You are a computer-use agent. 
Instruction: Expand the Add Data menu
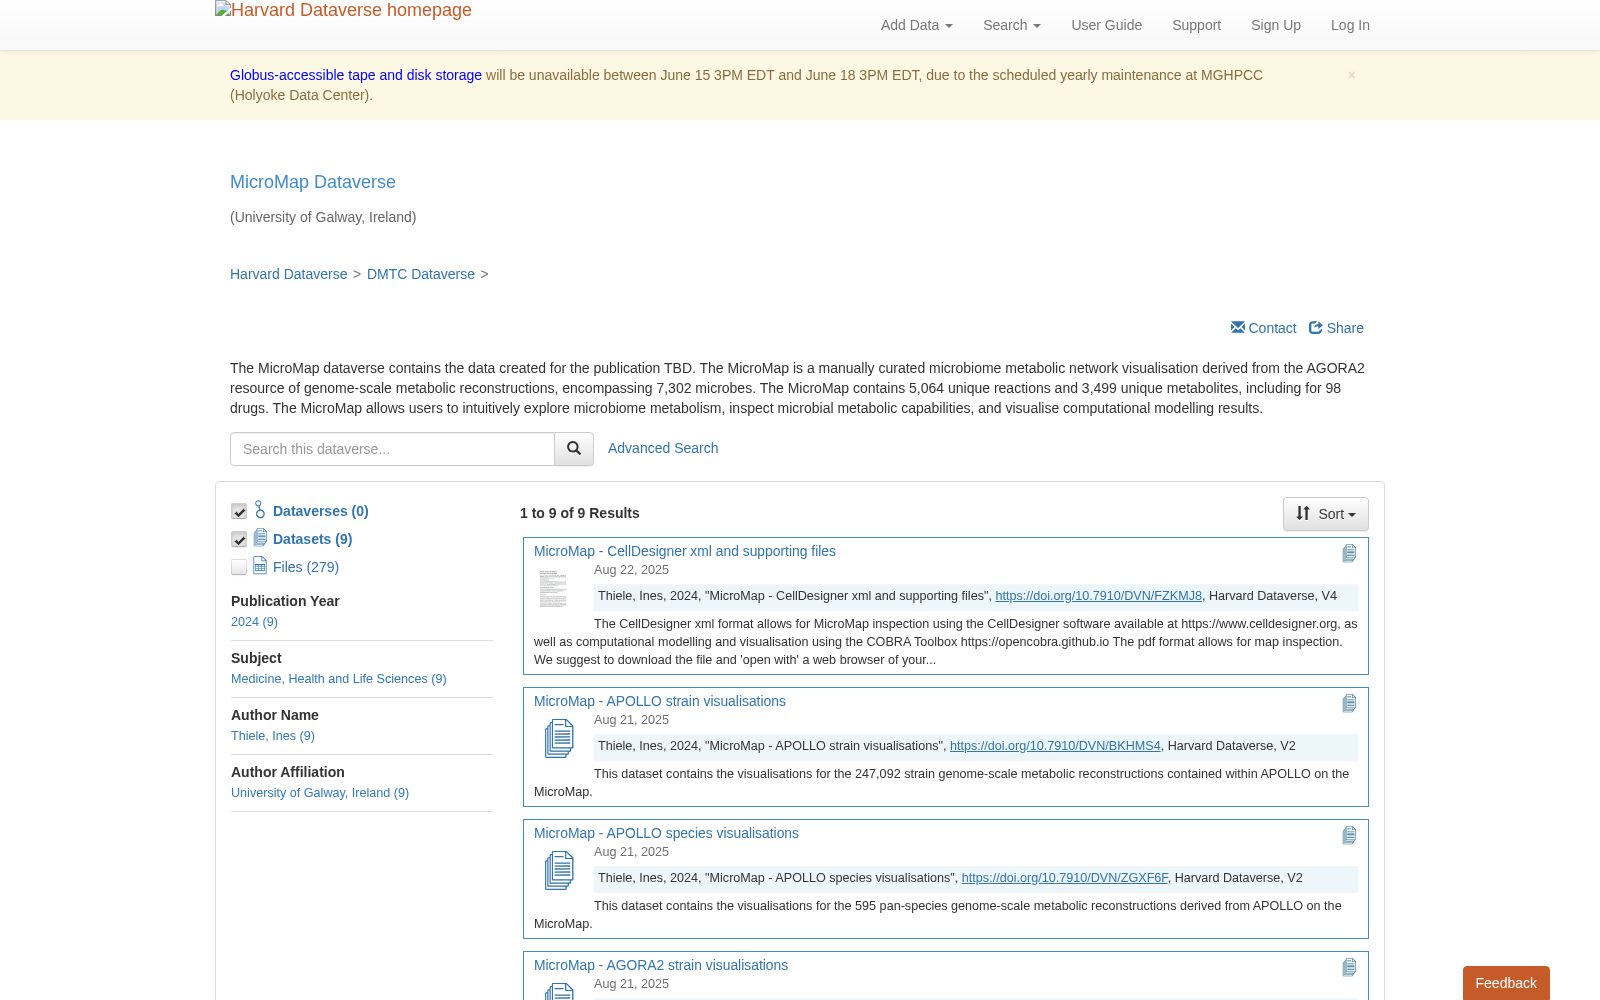tap(916, 25)
